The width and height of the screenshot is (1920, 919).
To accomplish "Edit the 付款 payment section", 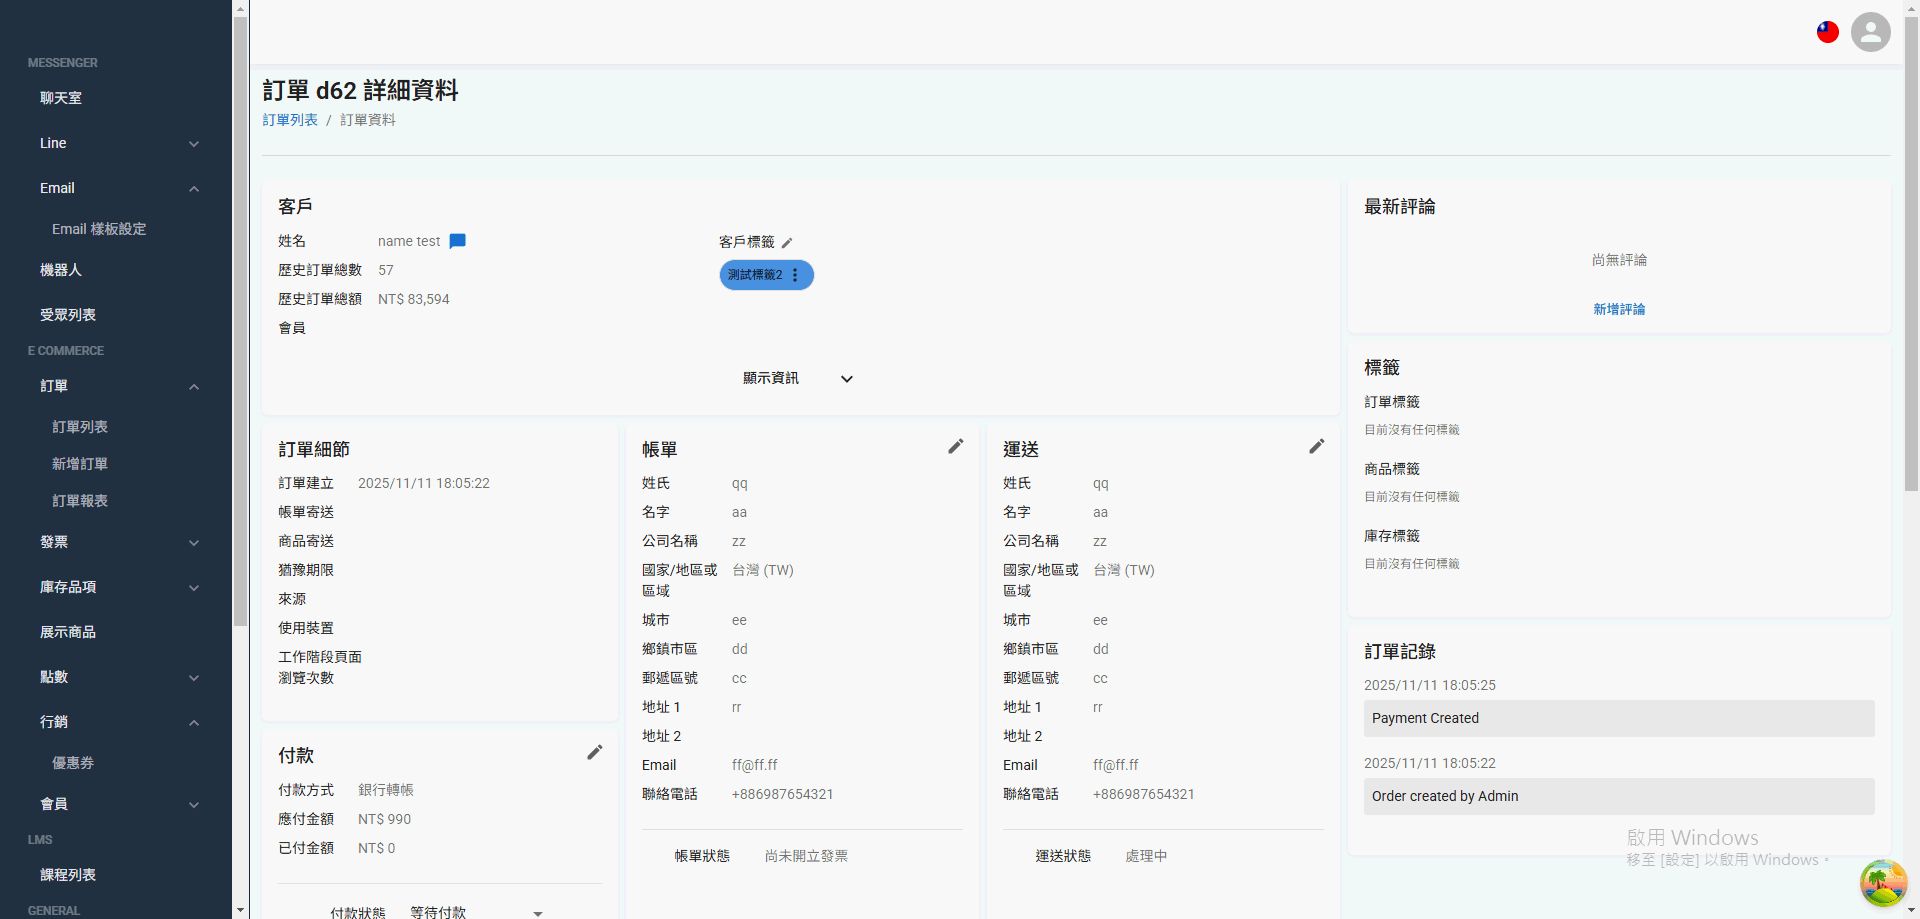I will [595, 752].
